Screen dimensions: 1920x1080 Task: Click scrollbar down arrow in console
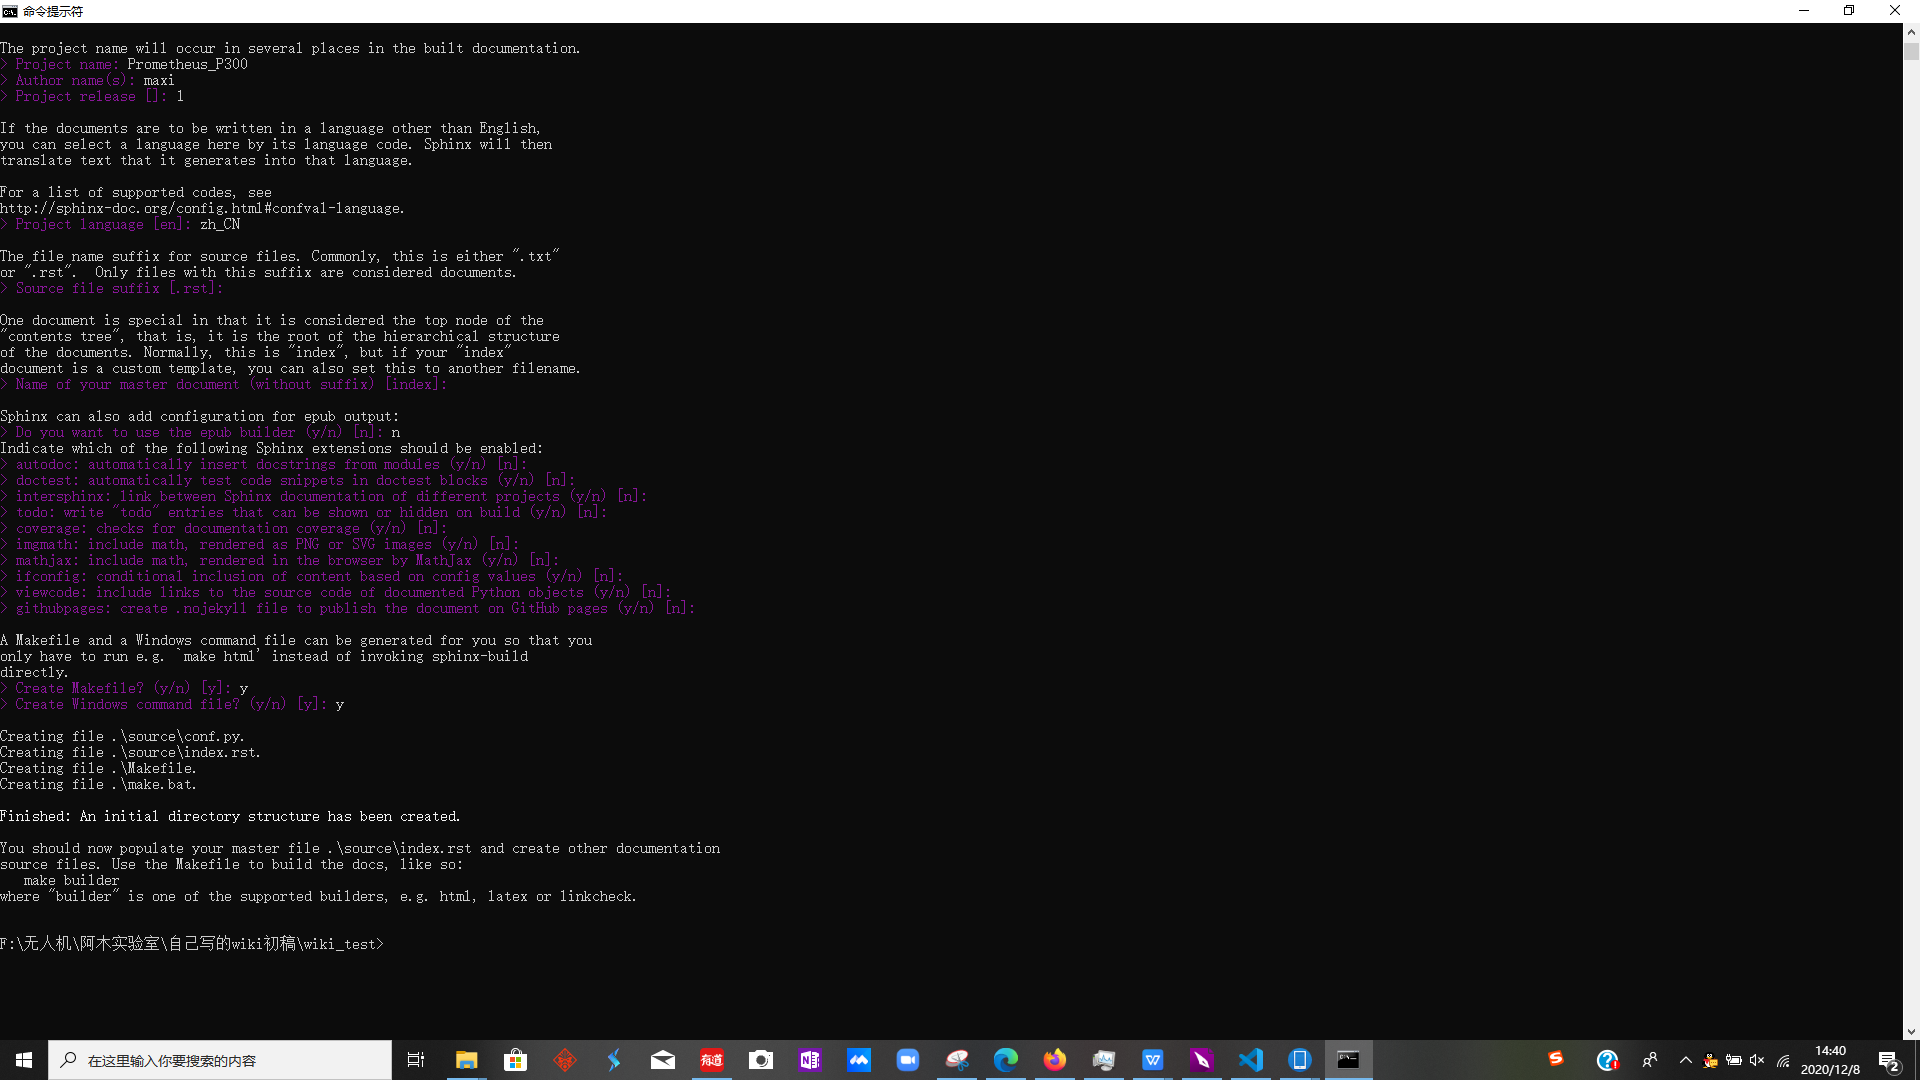coord(1911,1031)
